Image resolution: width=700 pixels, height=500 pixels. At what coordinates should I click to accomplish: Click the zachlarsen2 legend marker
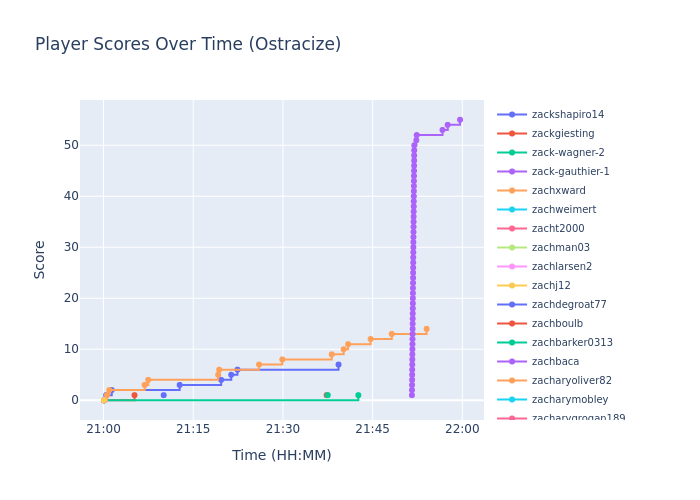coord(512,267)
